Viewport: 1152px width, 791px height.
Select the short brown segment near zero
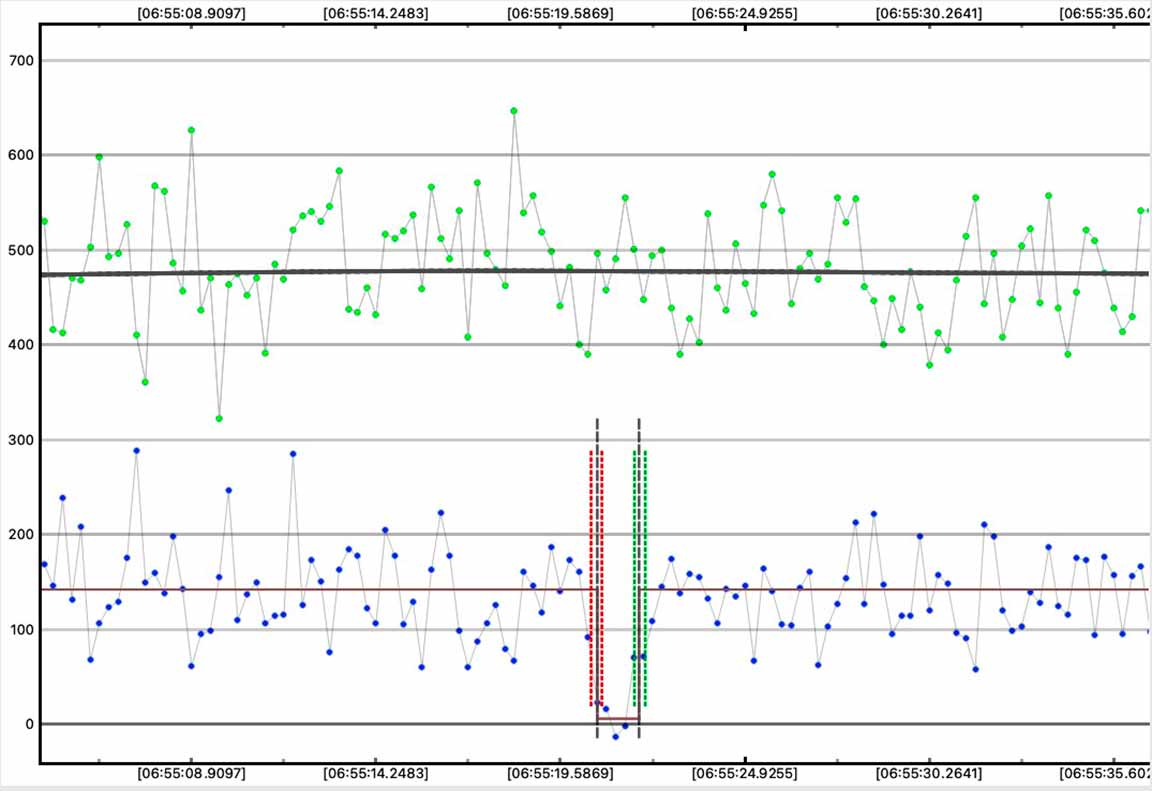click(618, 719)
